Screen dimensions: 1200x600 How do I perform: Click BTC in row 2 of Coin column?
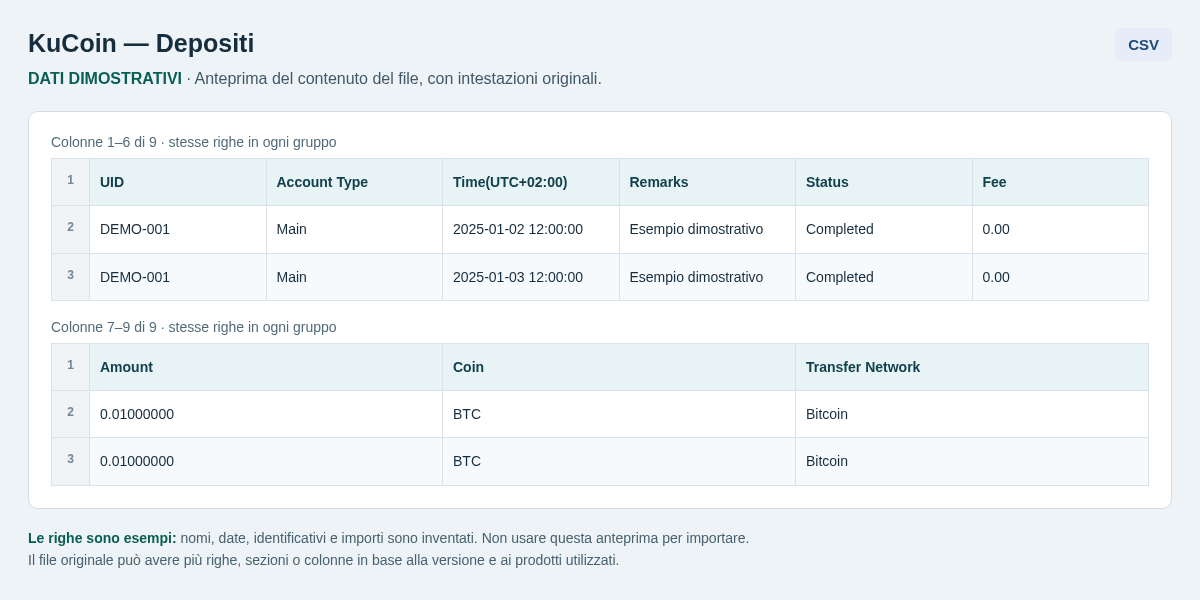[x=467, y=414]
